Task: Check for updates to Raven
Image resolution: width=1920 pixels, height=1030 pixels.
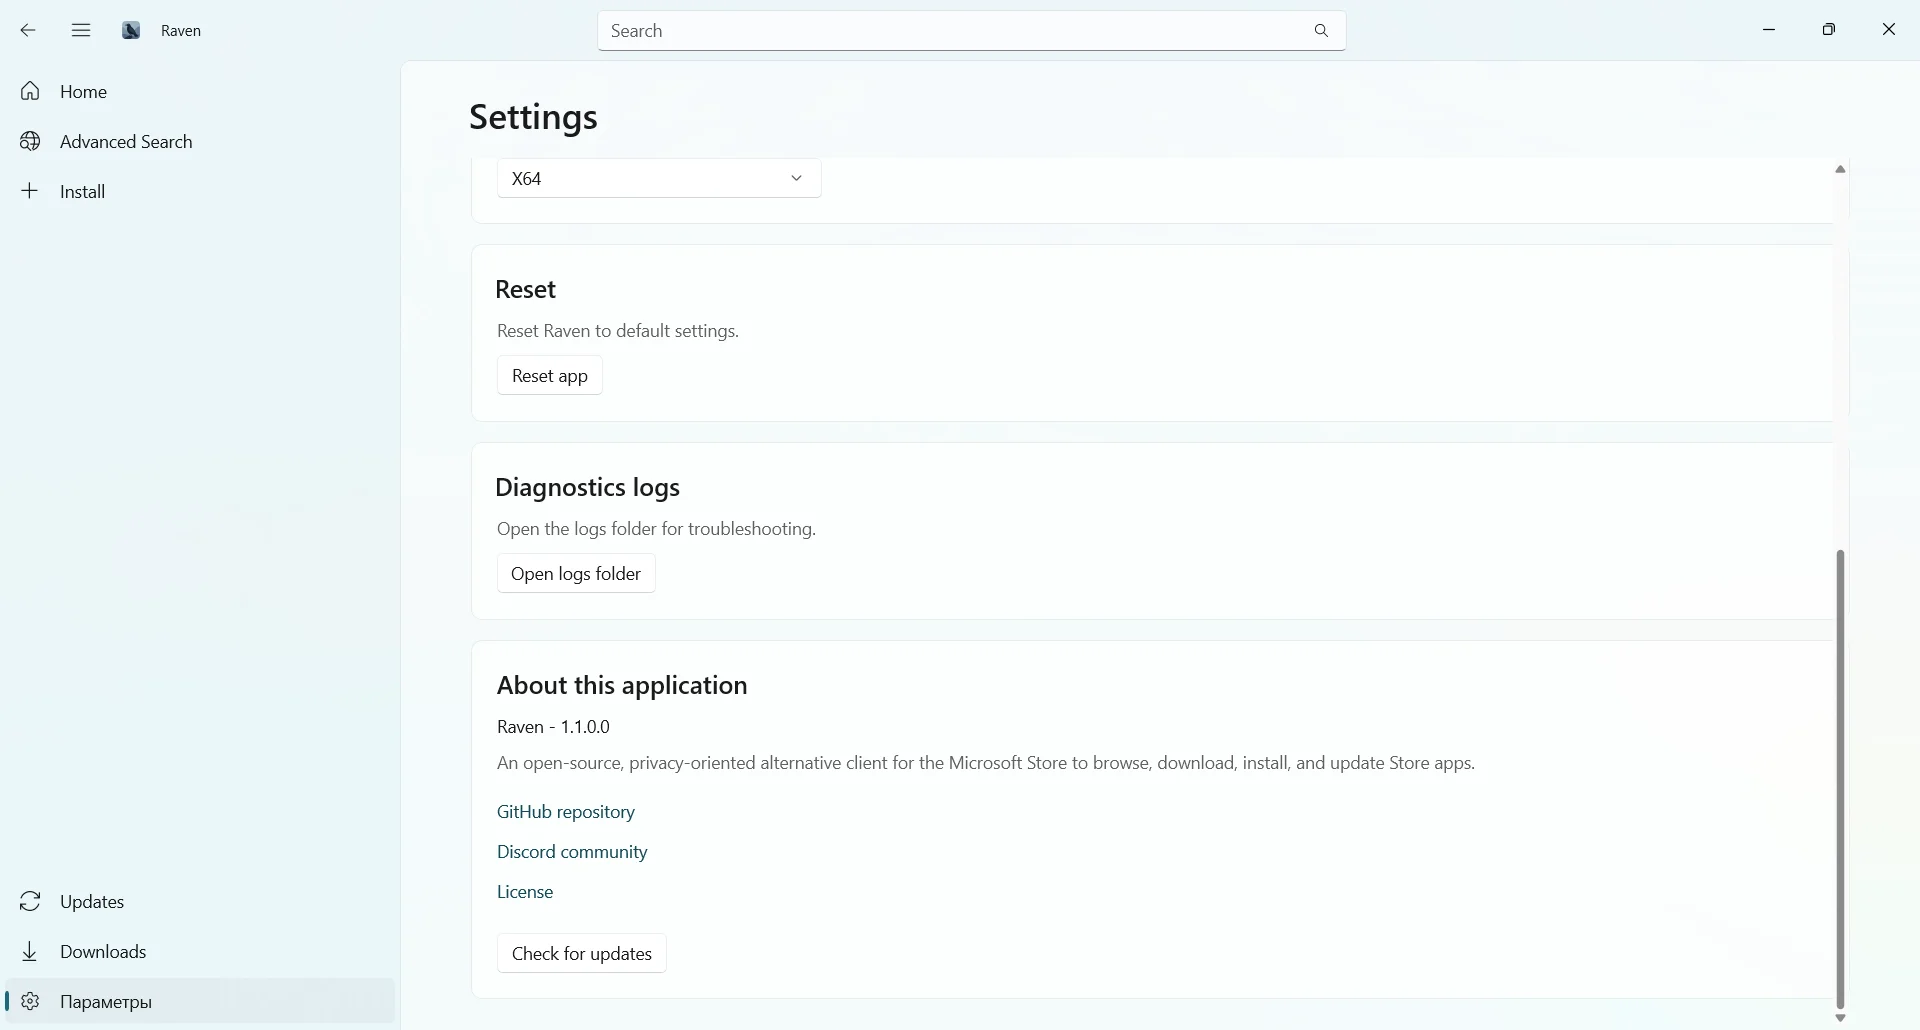Action: (582, 954)
